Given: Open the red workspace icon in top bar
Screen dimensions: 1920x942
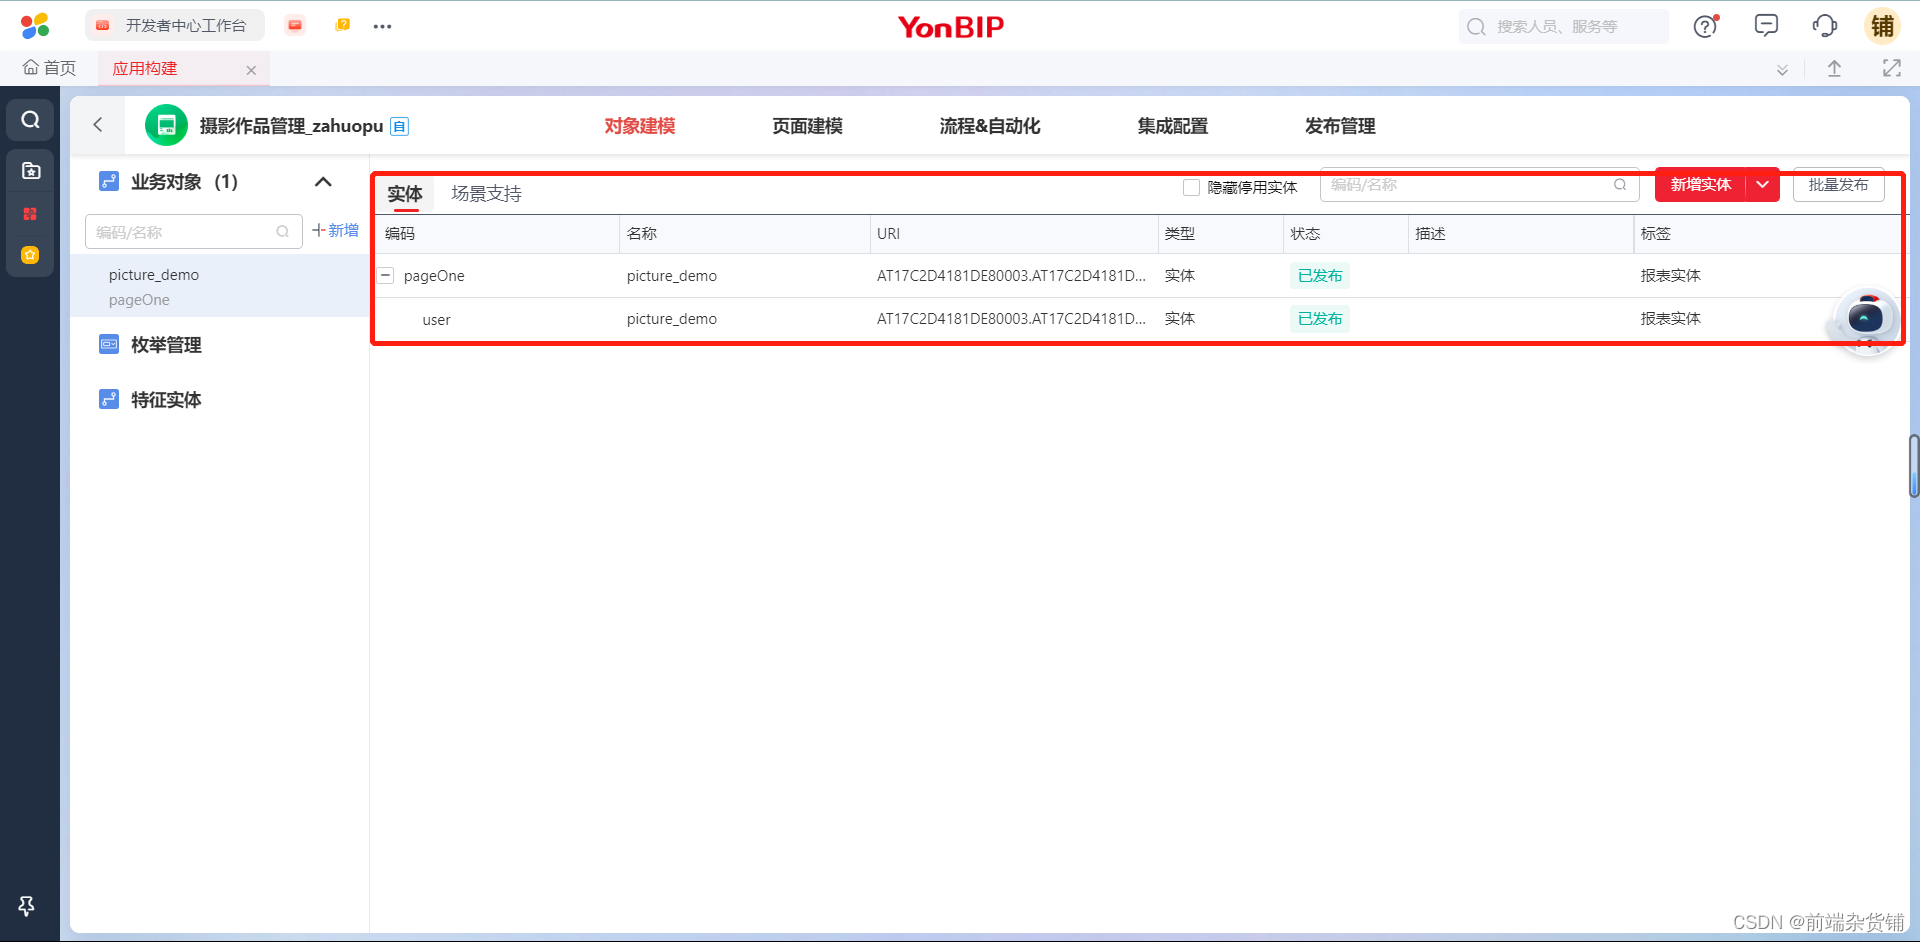Looking at the screenshot, I should pyautogui.click(x=294, y=25).
